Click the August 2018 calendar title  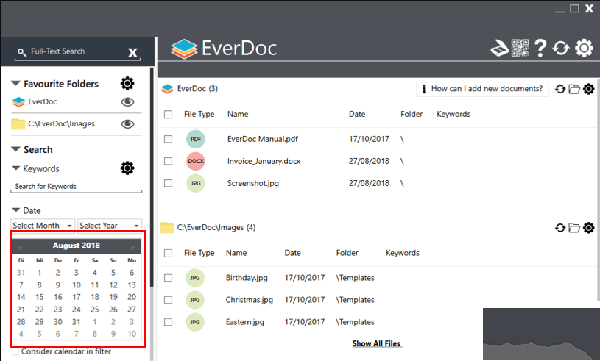pos(76,245)
